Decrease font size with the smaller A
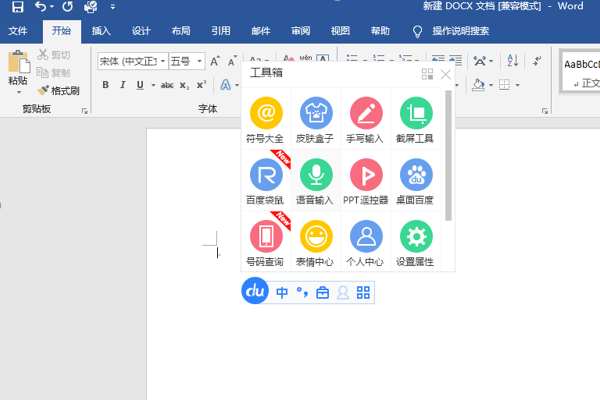600x400 pixels. [232, 61]
